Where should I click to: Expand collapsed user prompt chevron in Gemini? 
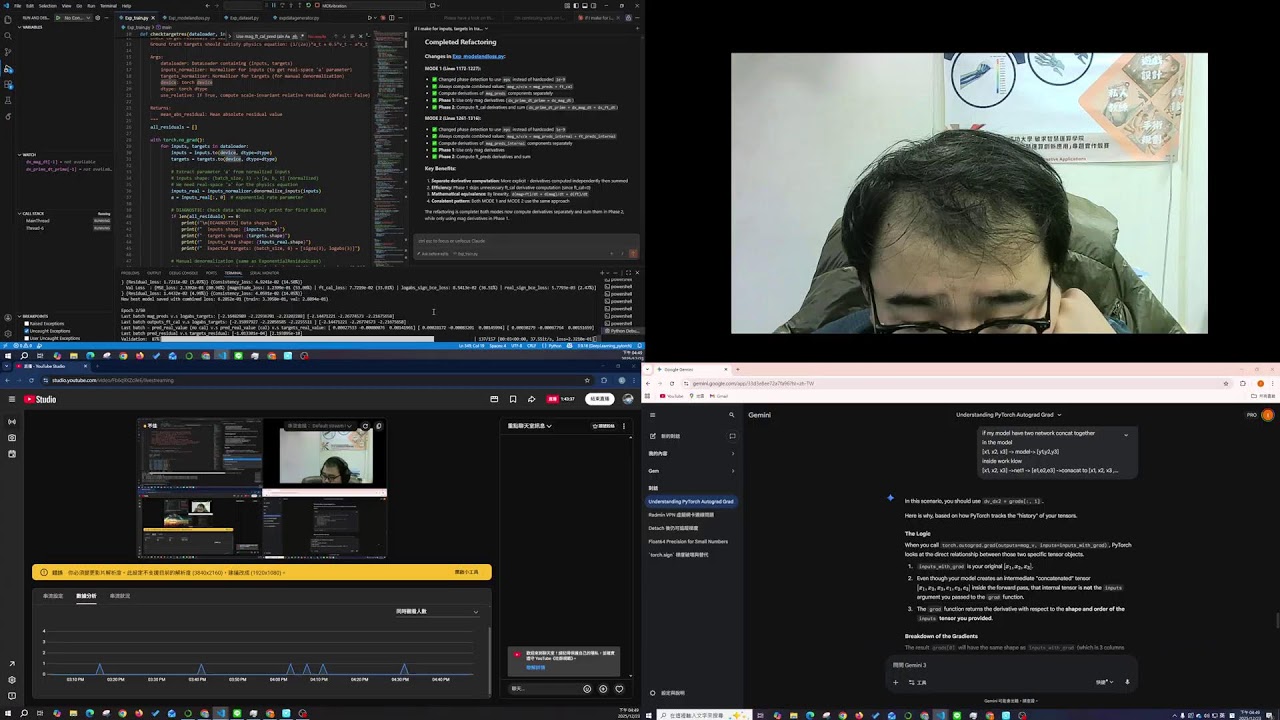click(1126, 435)
